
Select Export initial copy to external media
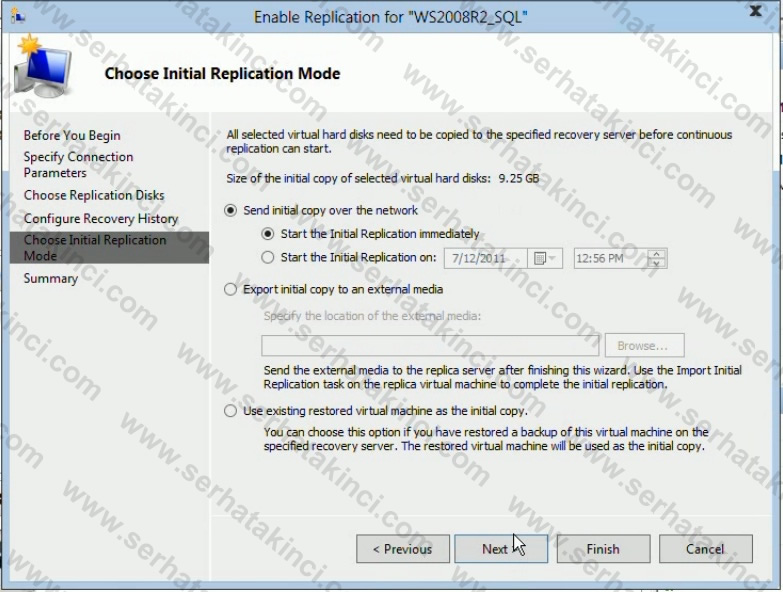click(230, 290)
